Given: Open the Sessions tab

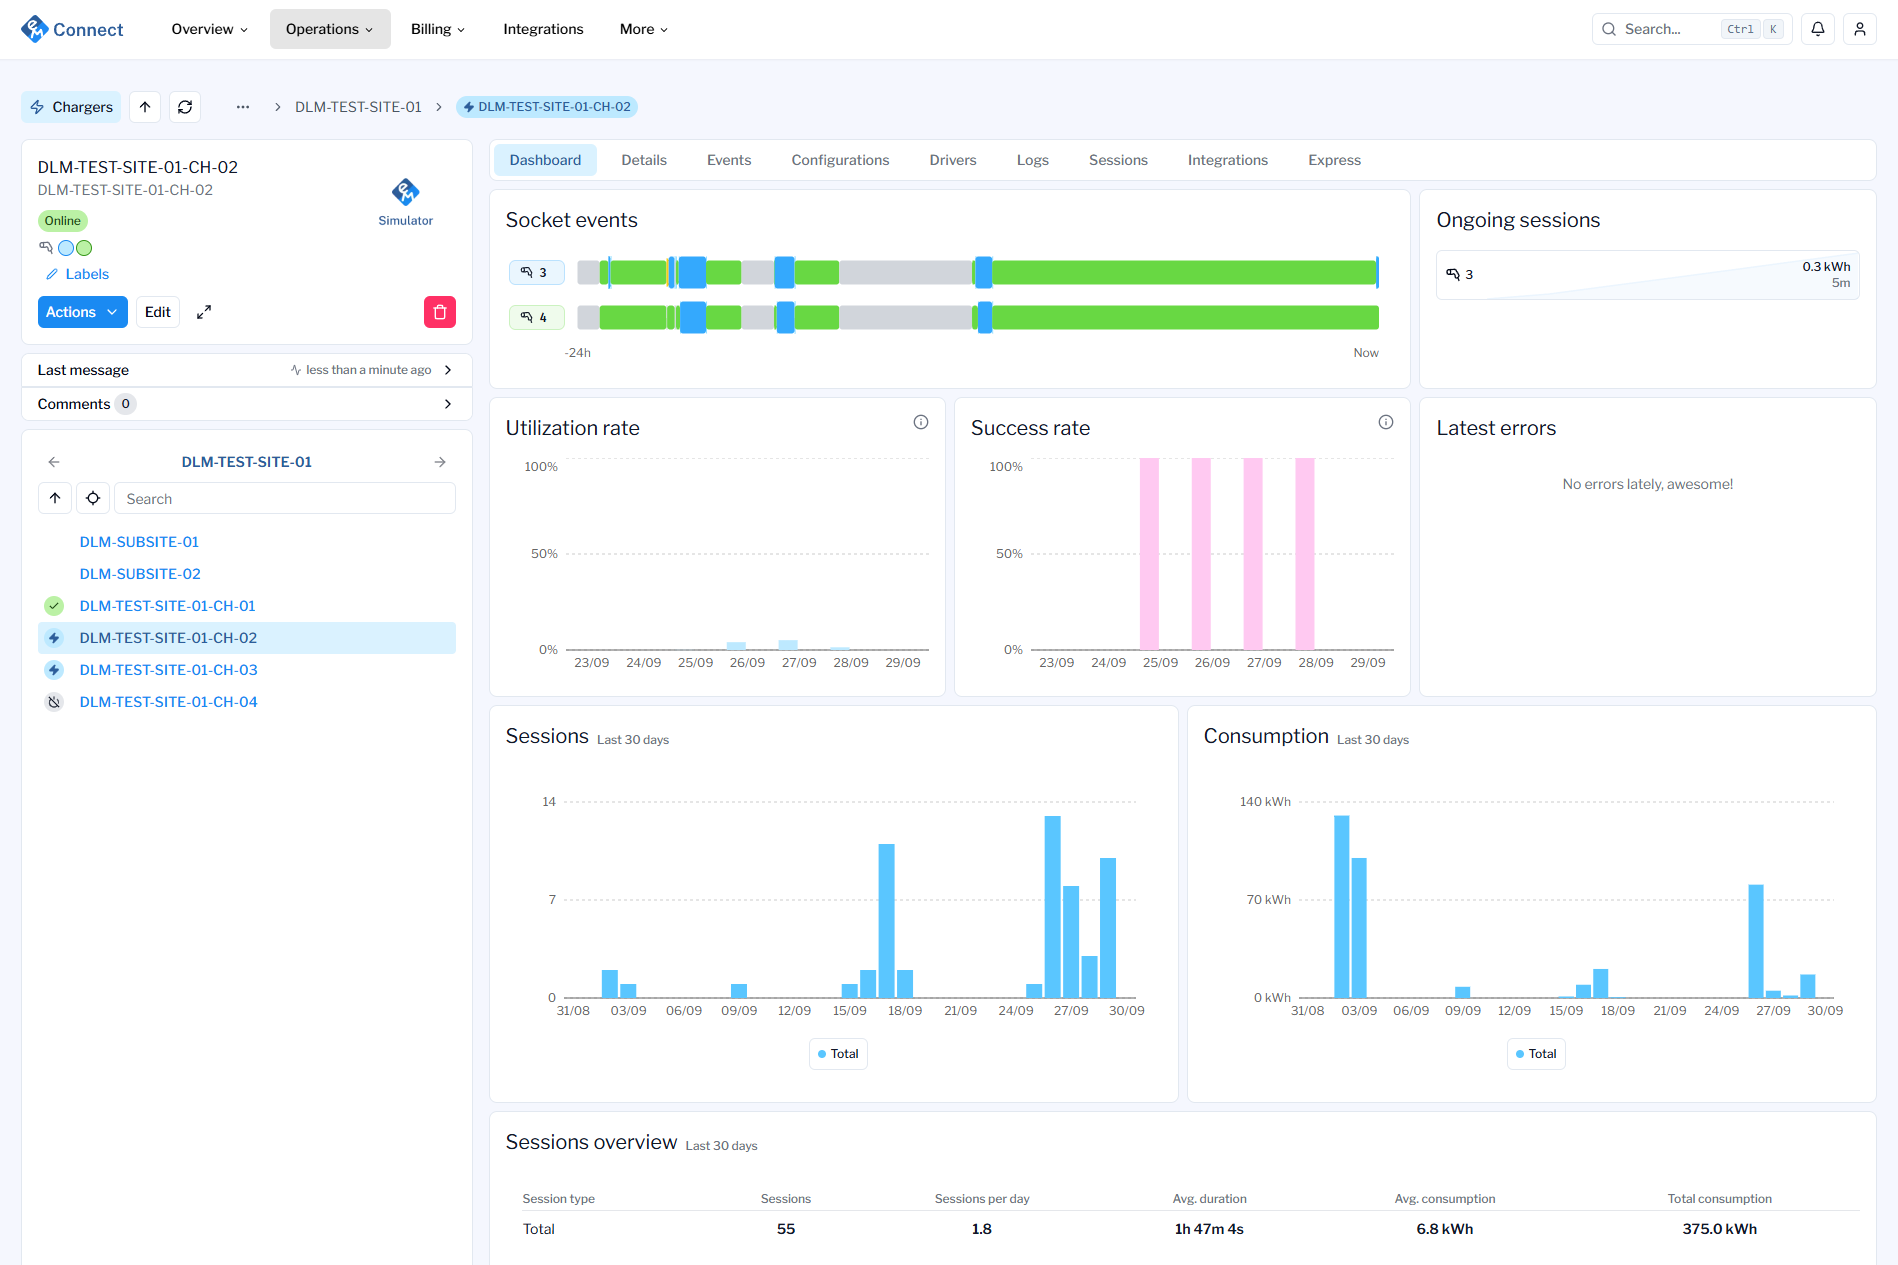Looking at the screenshot, I should click(1118, 160).
